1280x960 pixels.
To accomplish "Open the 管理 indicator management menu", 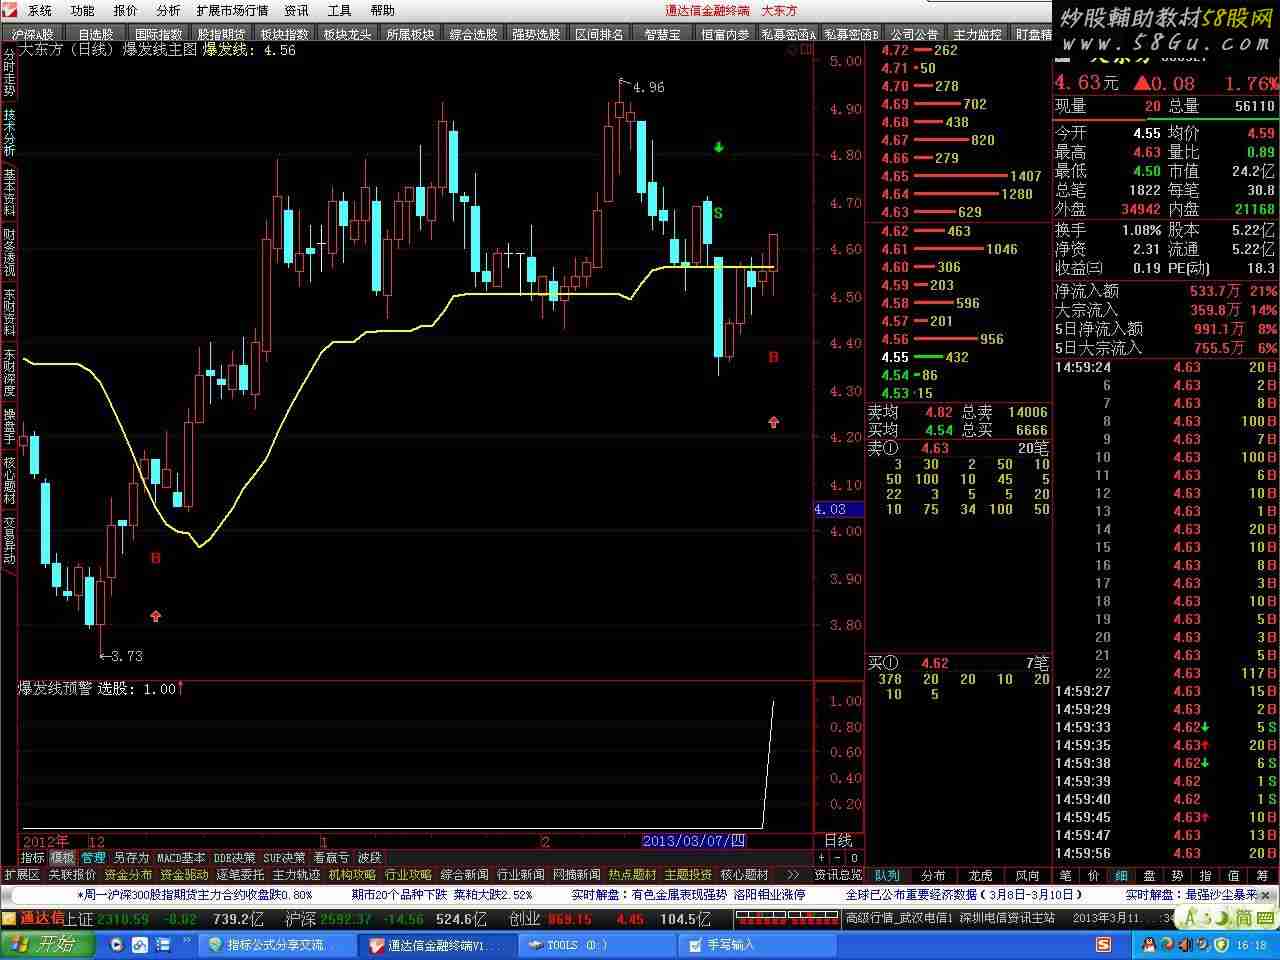I will point(93,858).
